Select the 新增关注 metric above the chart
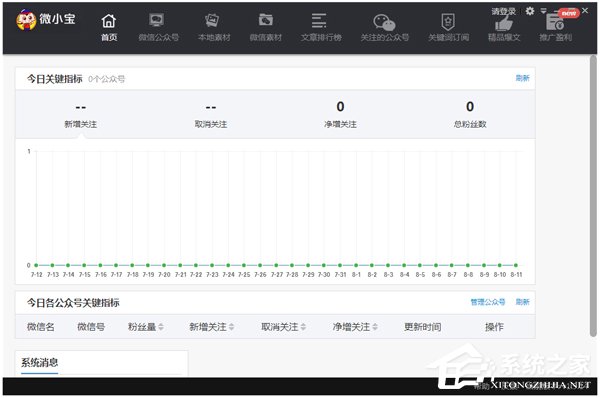 81,115
